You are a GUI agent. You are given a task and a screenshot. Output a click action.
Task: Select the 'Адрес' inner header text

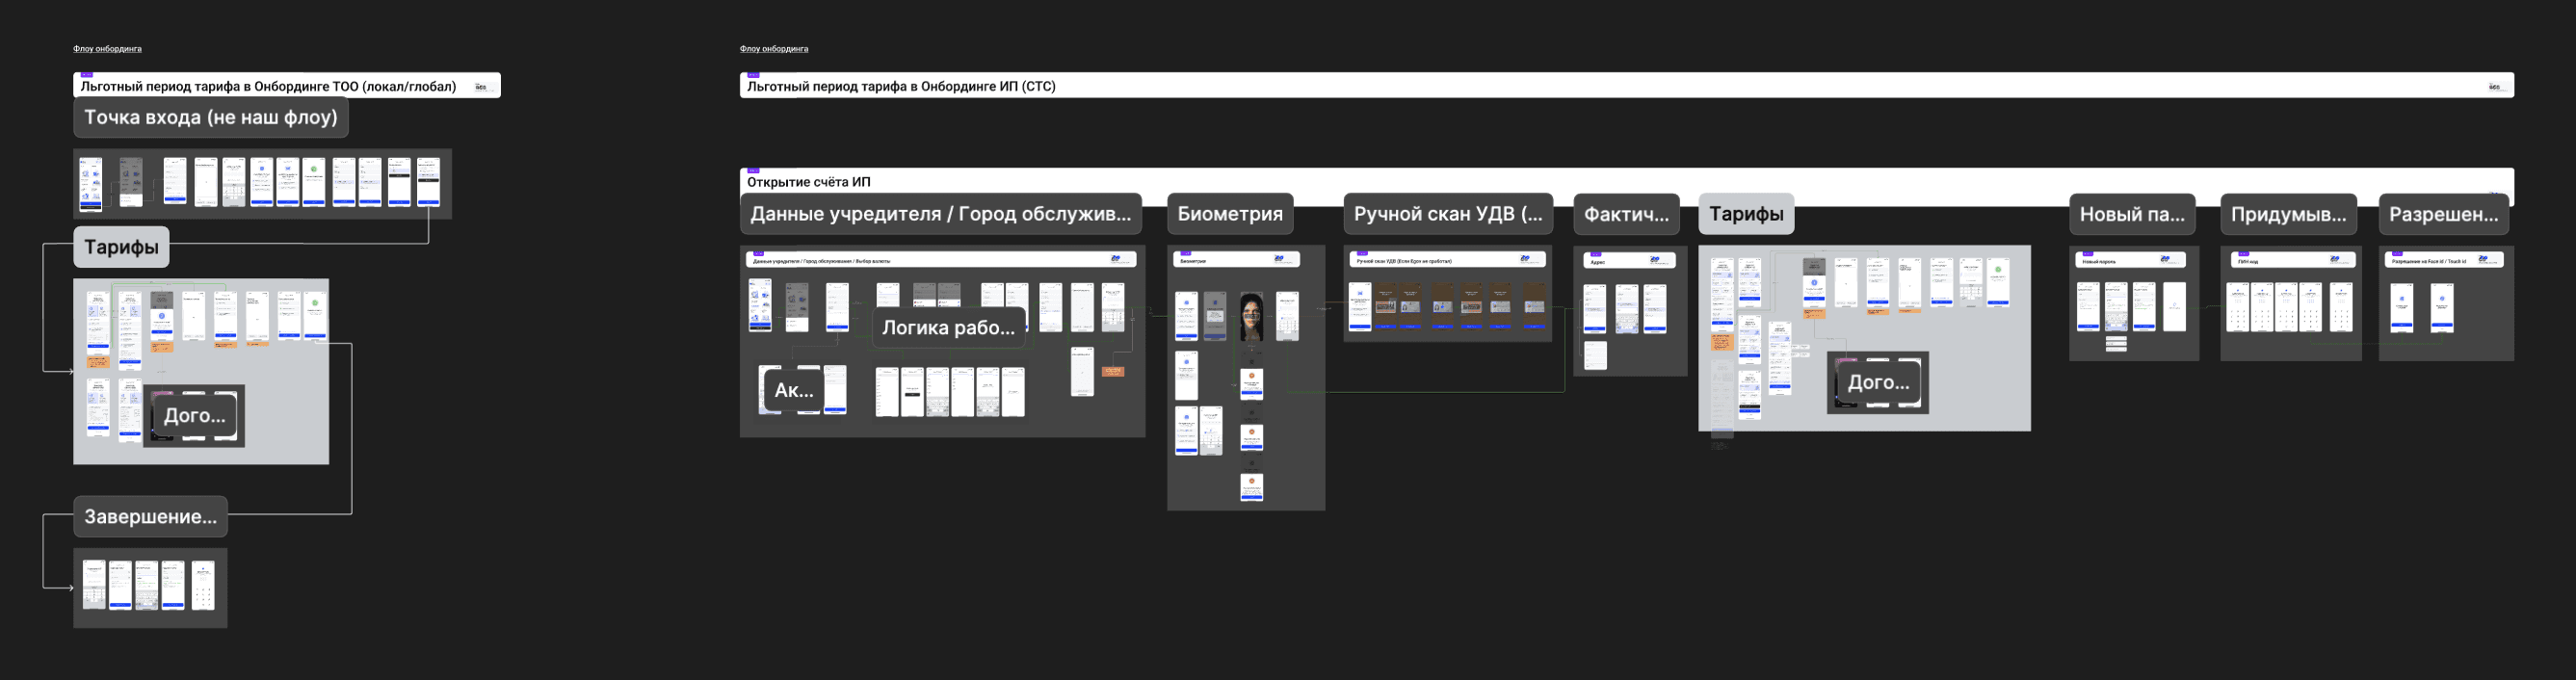[x=1598, y=262]
